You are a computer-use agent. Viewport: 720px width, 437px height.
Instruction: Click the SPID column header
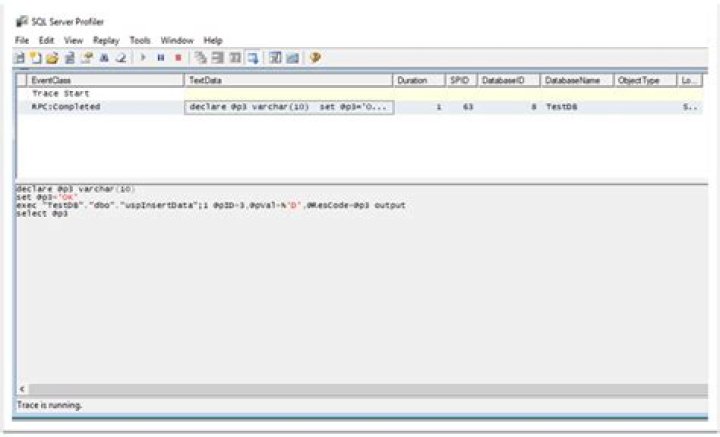[x=461, y=80]
